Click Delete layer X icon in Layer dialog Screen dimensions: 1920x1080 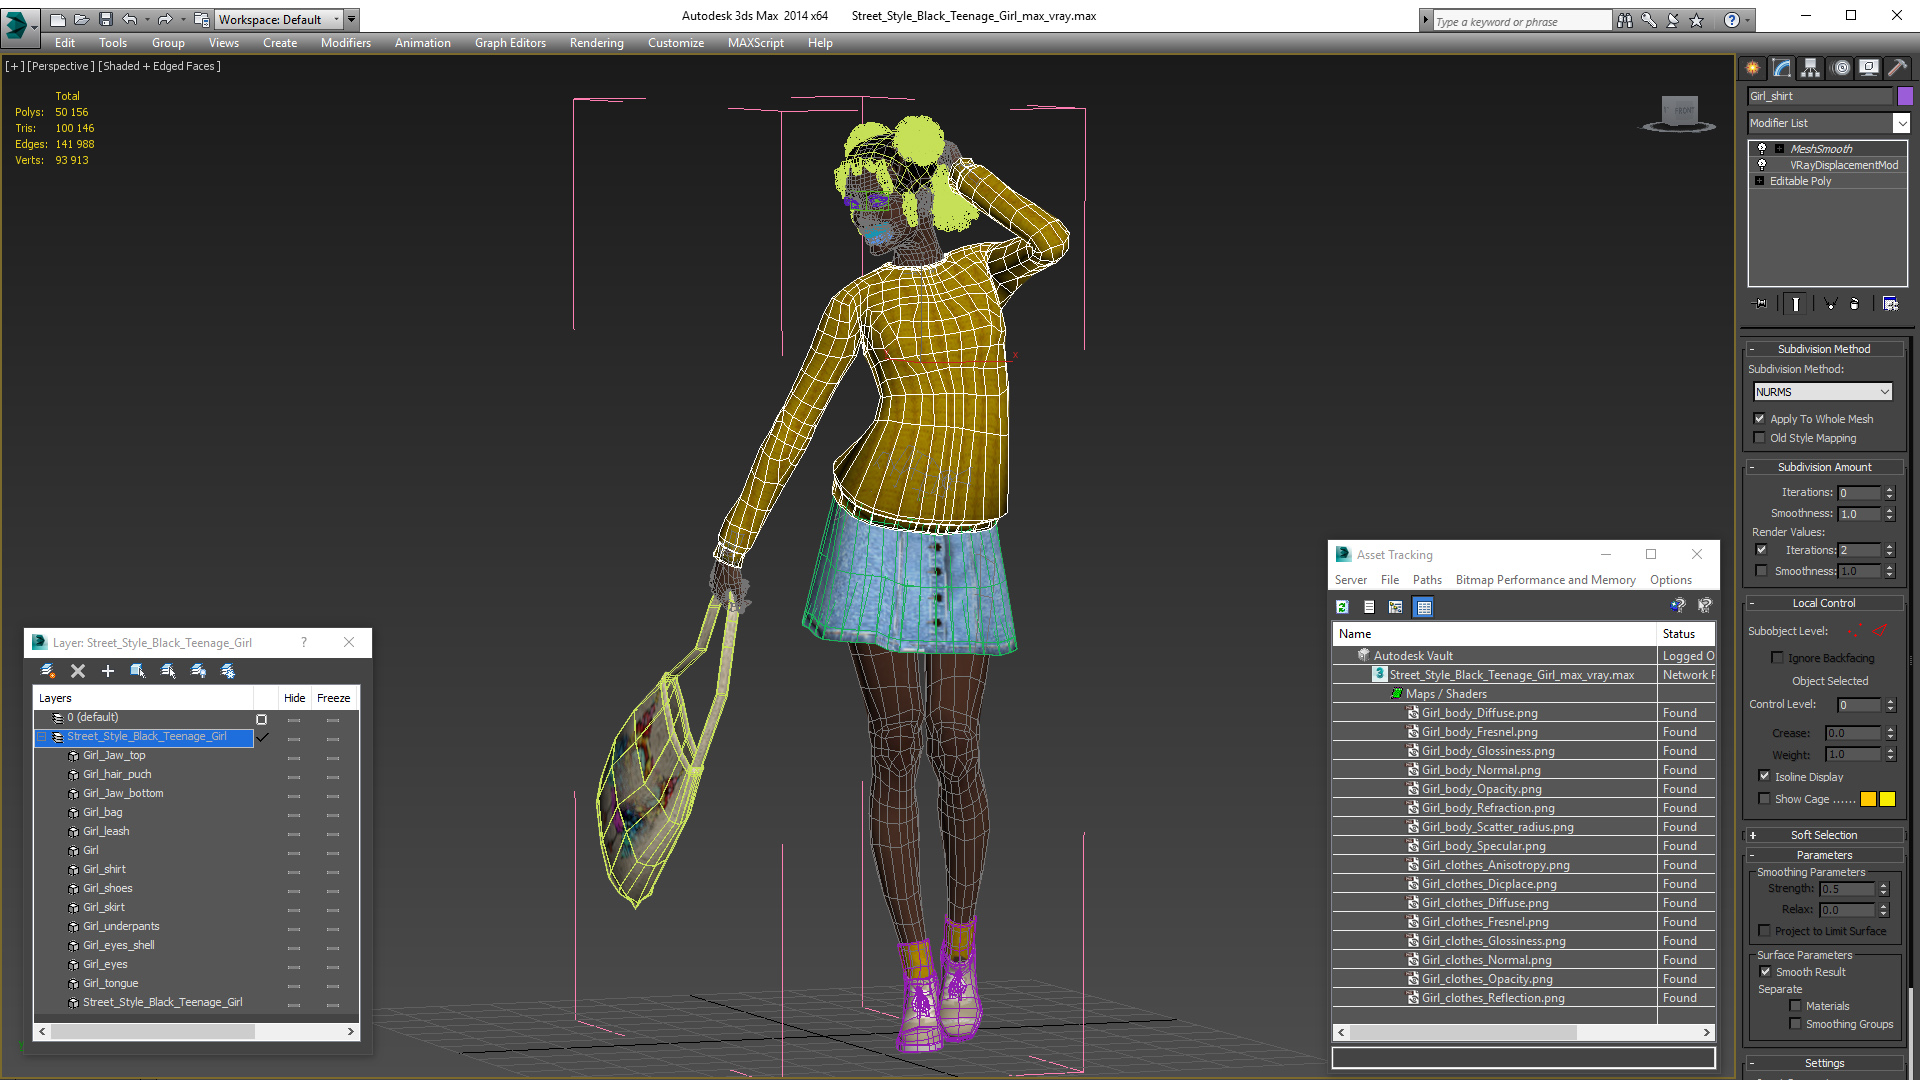78,671
